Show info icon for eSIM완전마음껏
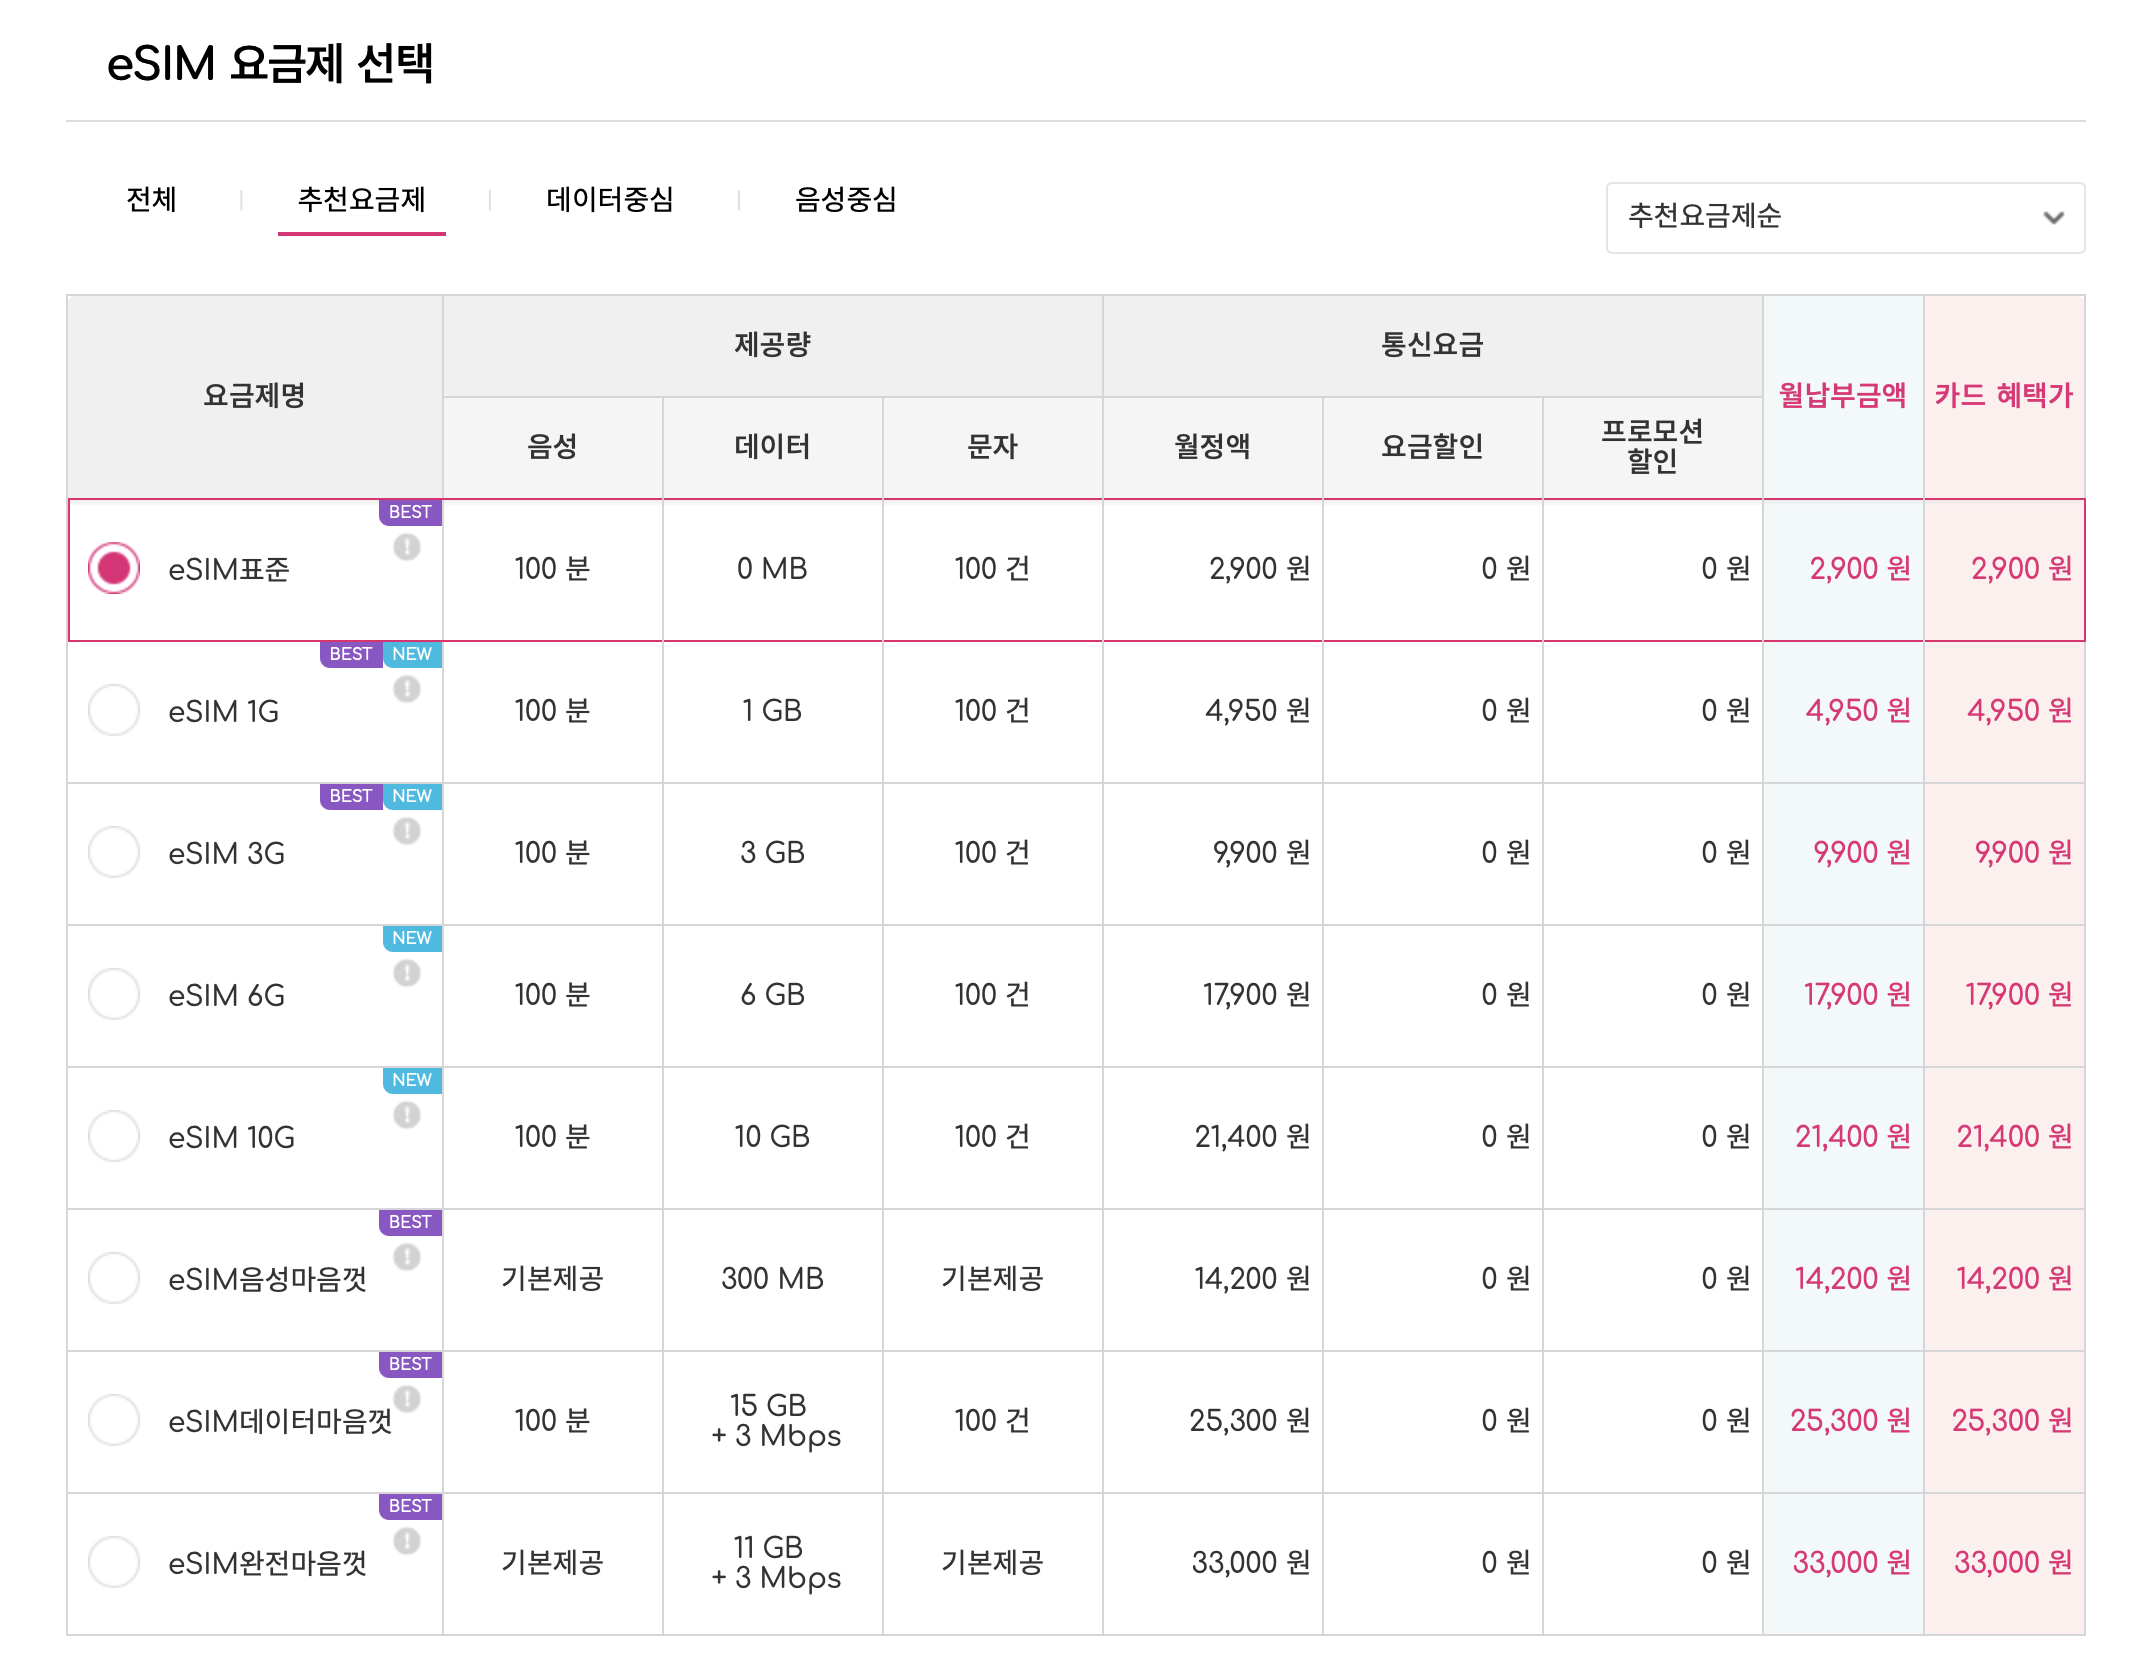 (406, 1541)
